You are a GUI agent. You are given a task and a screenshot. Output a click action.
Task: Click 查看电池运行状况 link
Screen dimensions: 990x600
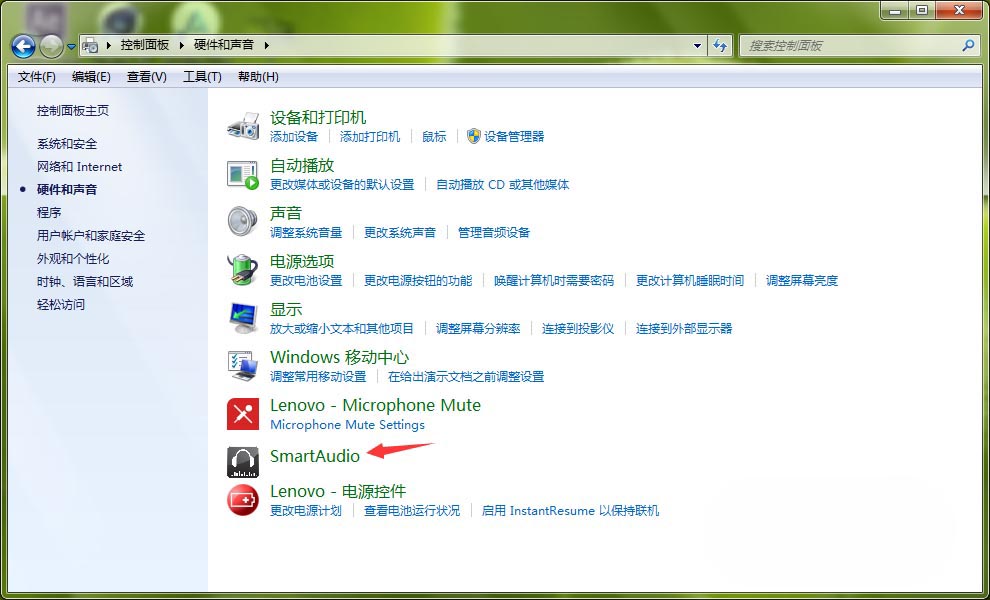[412, 510]
